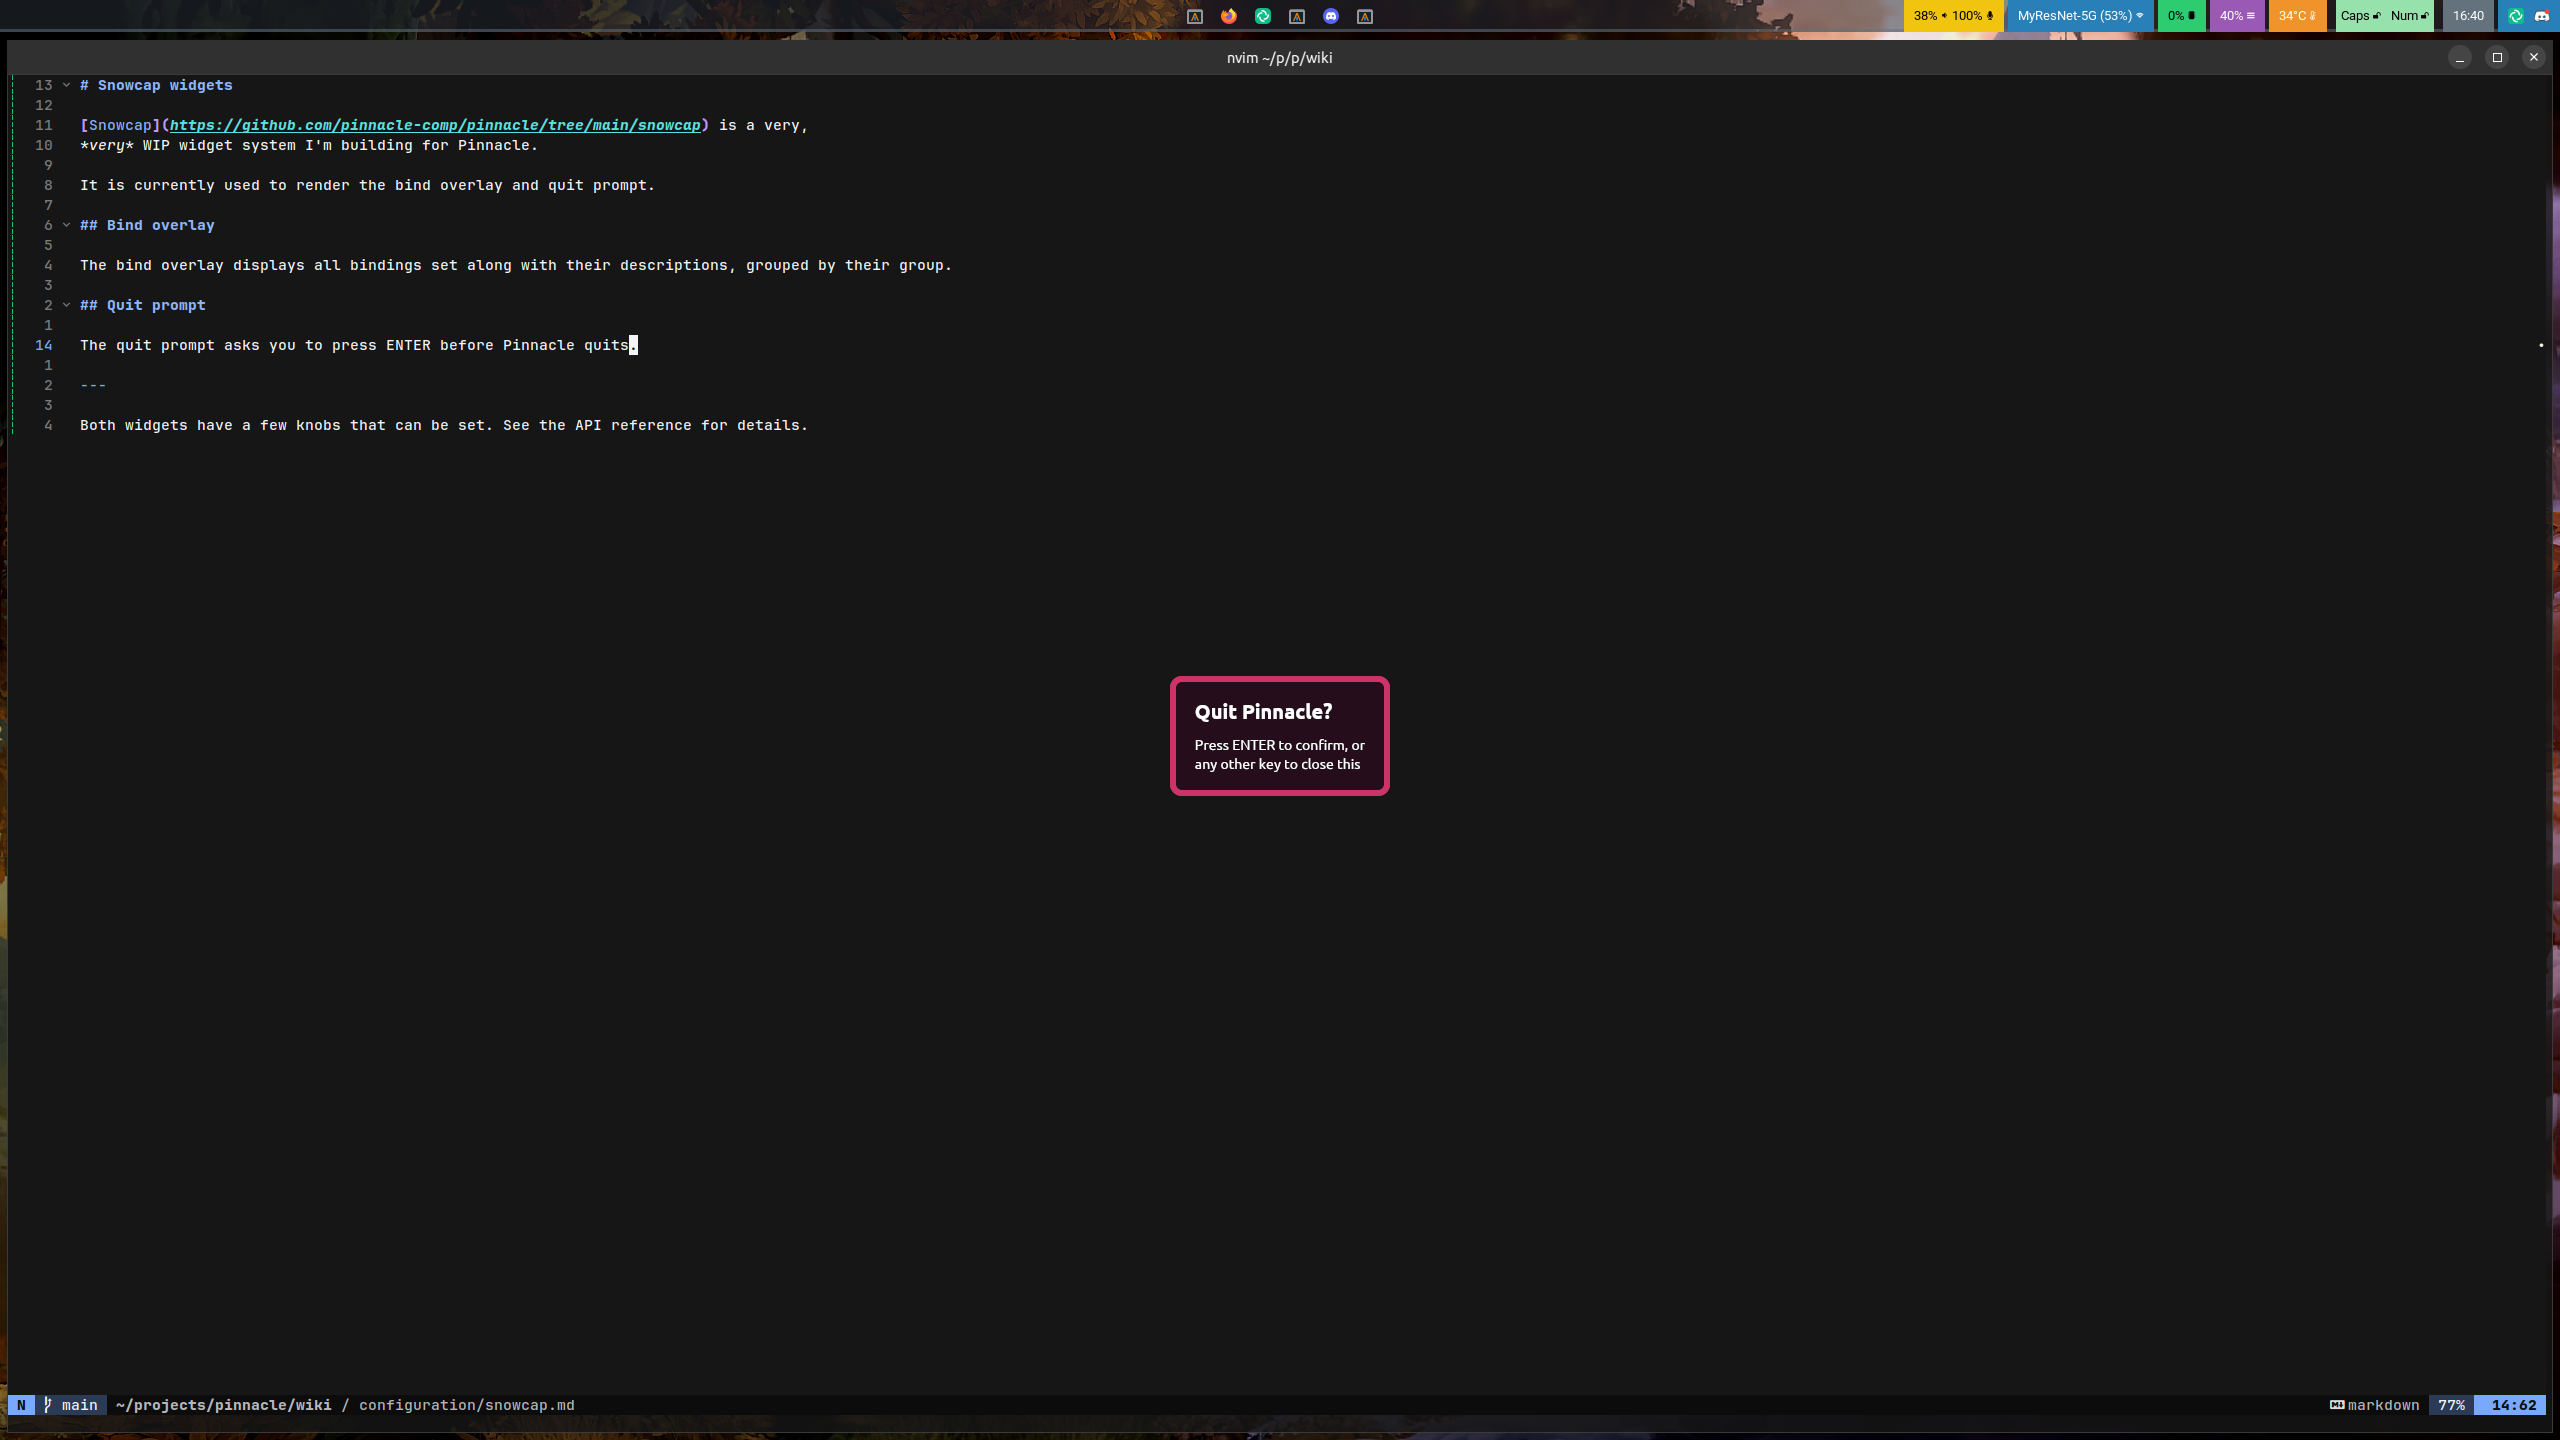Click the '## Quit prompt' heading
Image resolution: width=2560 pixels, height=1440 pixels.
(143, 305)
